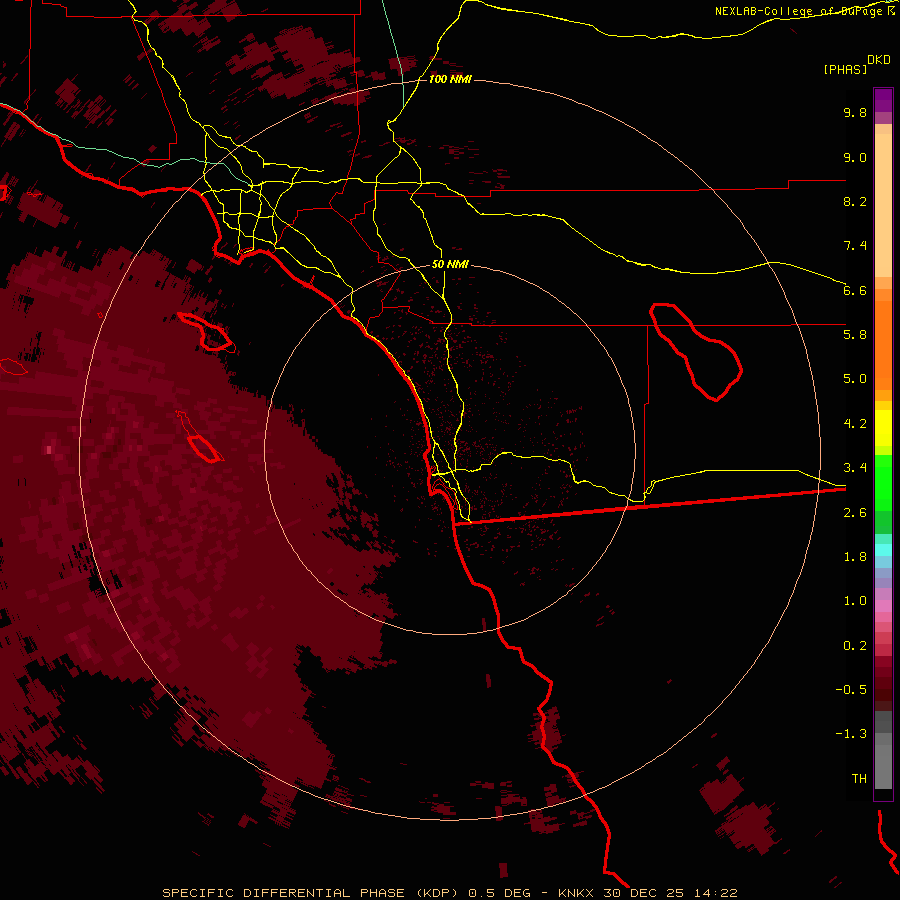Click the 3.4 value on color scale
900x900 pixels.
tap(855, 468)
